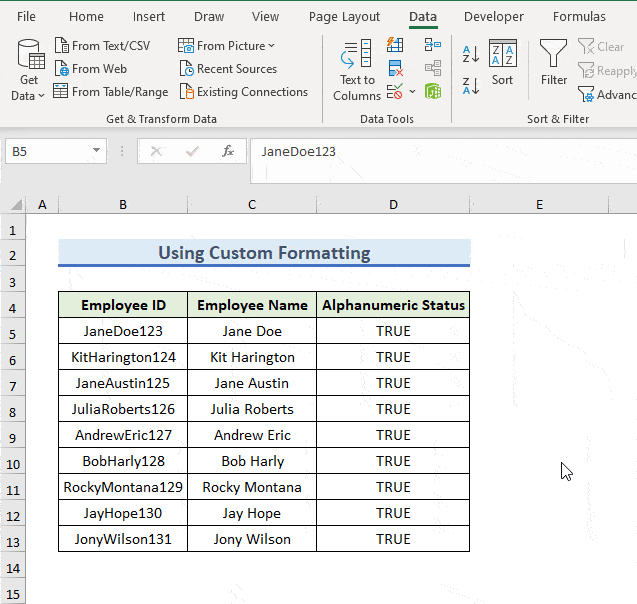Select column B header
637x604 pixels.
123,205
